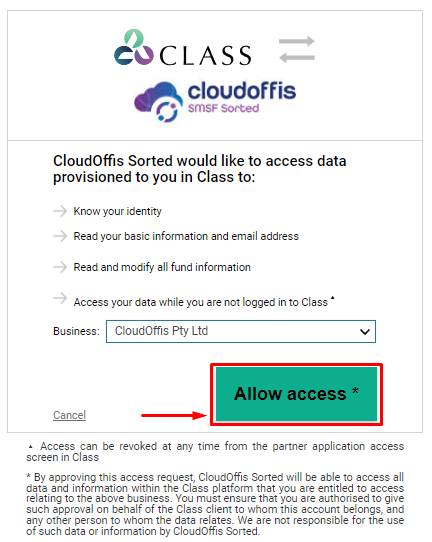Click the Allow access button
This screenshot has width=432, height=542.
point(296,394)
